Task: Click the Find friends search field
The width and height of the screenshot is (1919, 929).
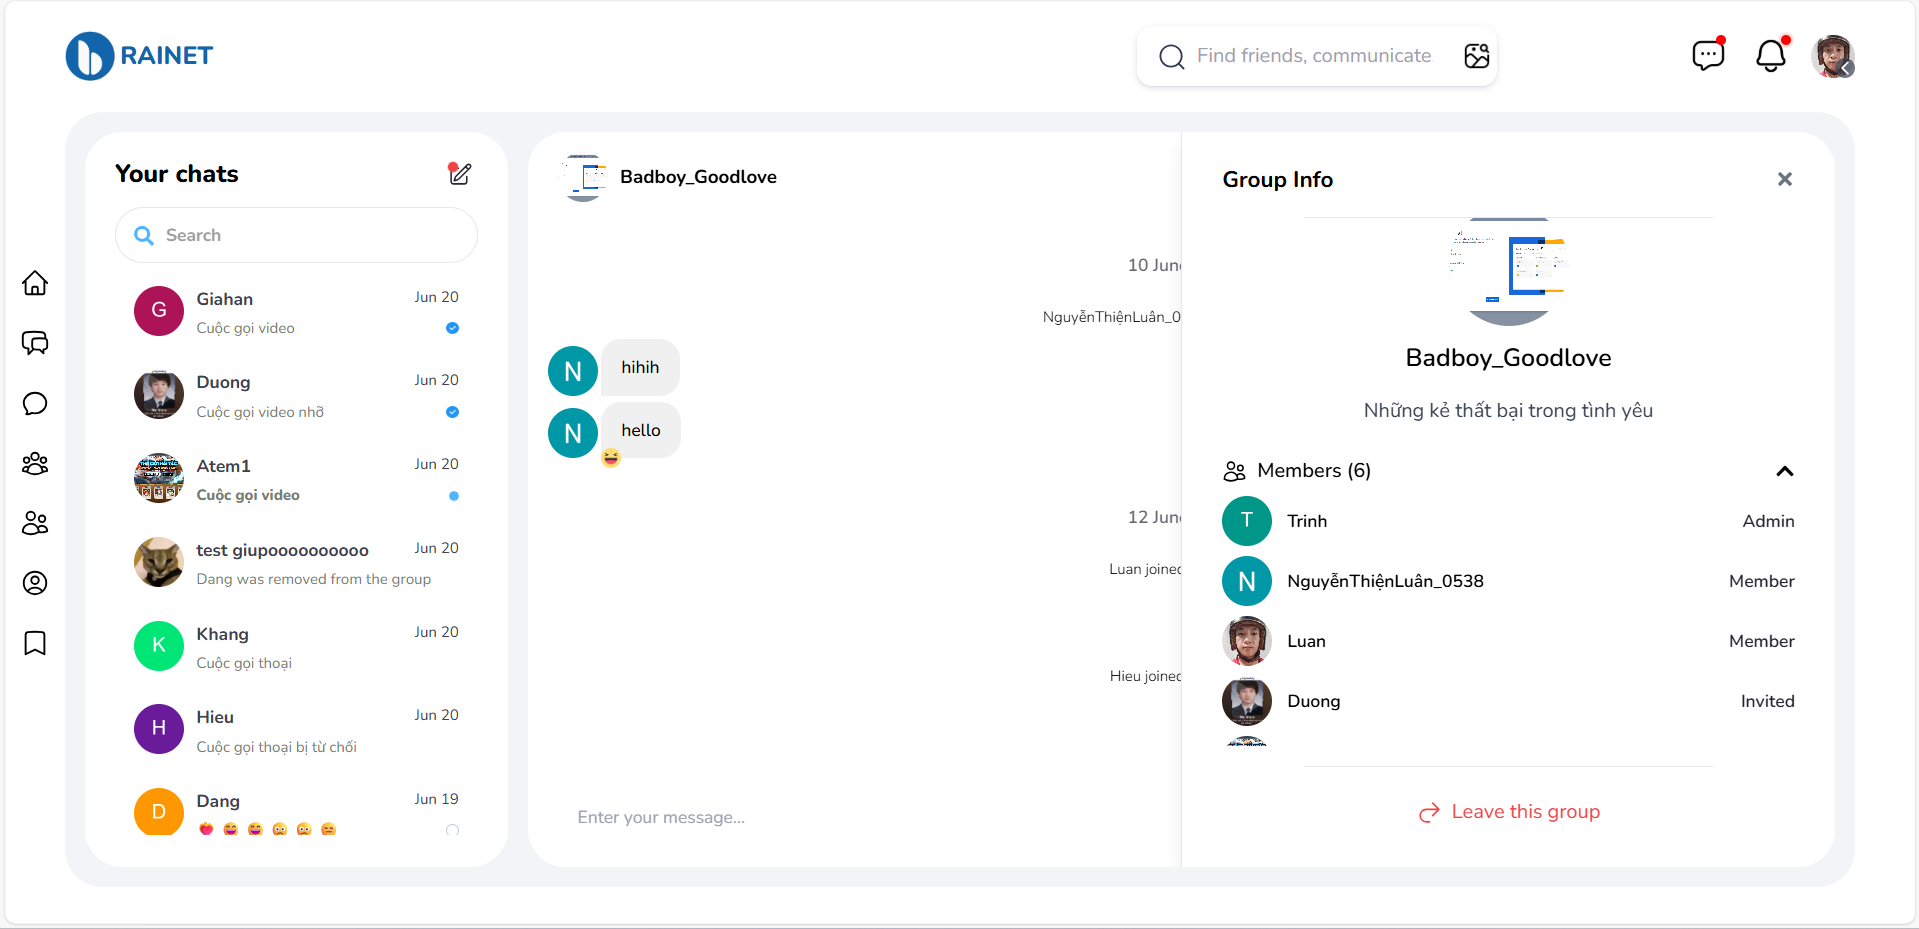Action: (x=1314, y=56)
